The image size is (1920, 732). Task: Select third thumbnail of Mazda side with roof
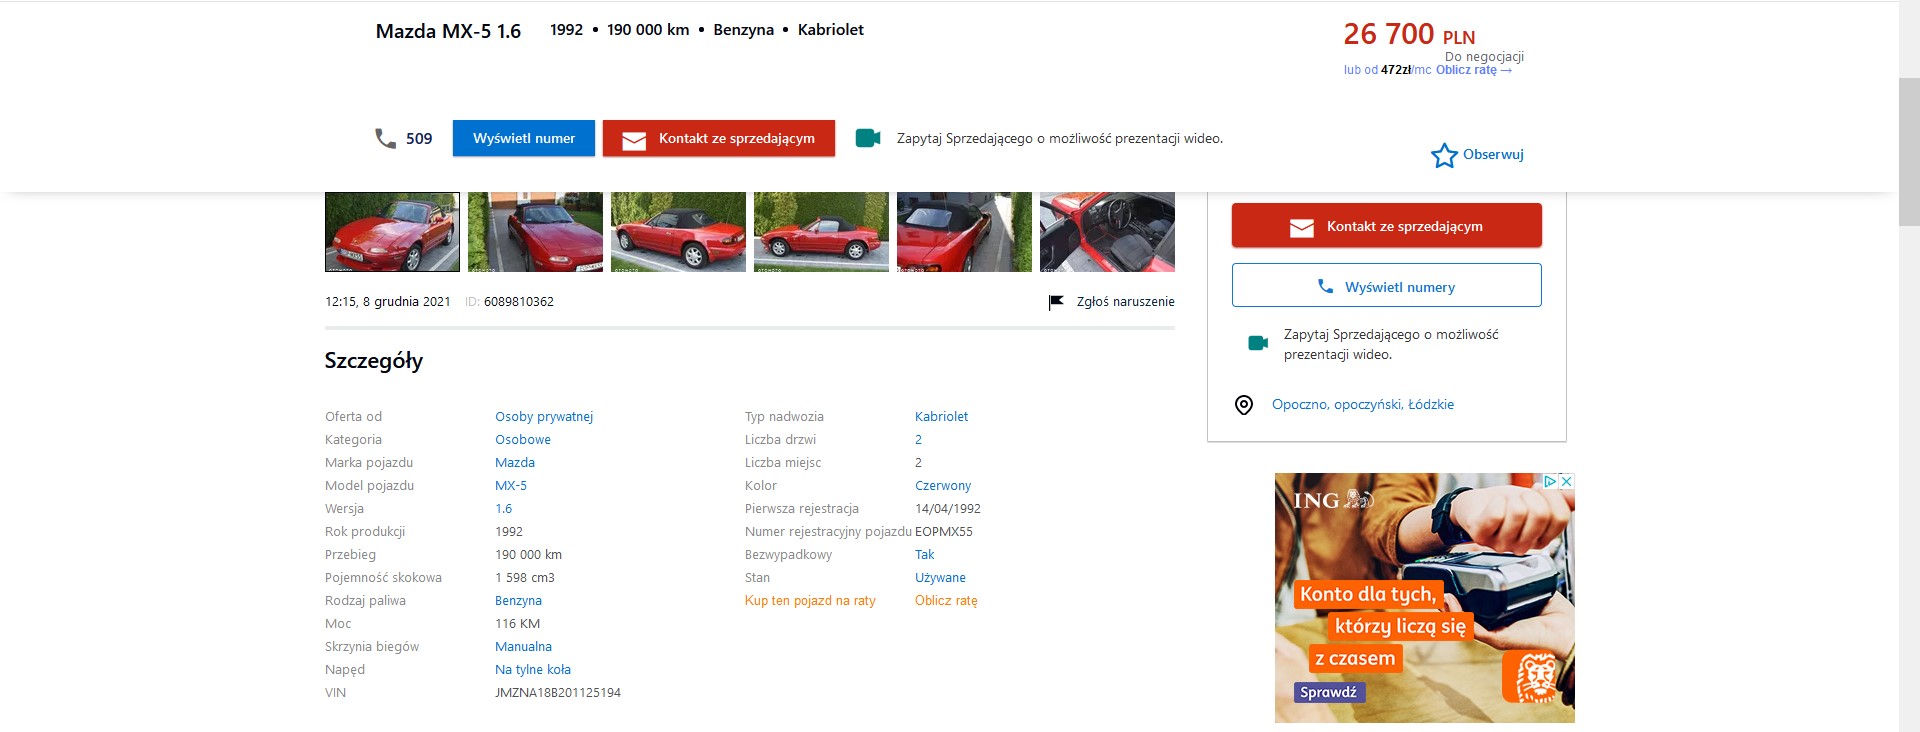[x=678, y=232]
